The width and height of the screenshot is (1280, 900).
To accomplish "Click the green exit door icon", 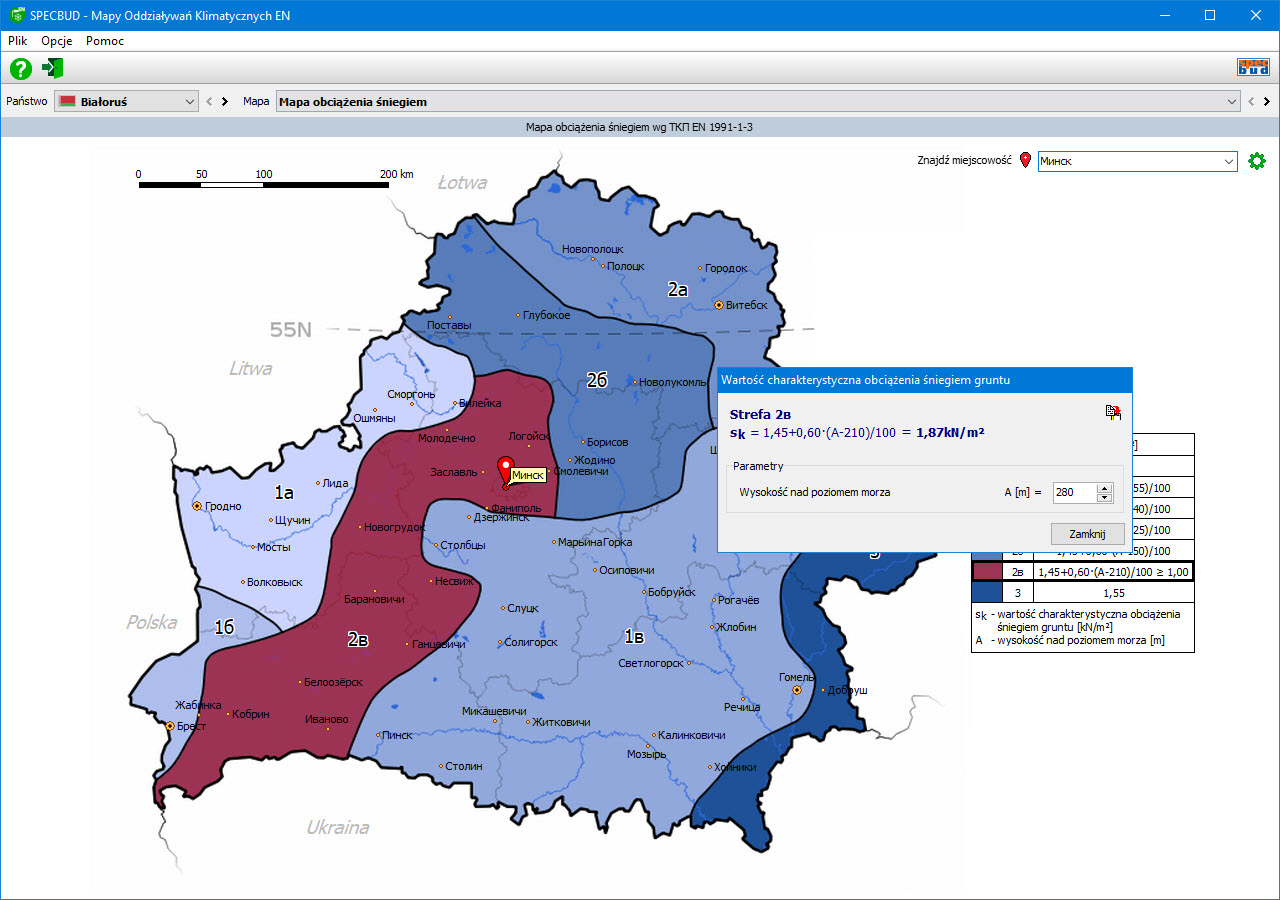I will tap(53, 68).
